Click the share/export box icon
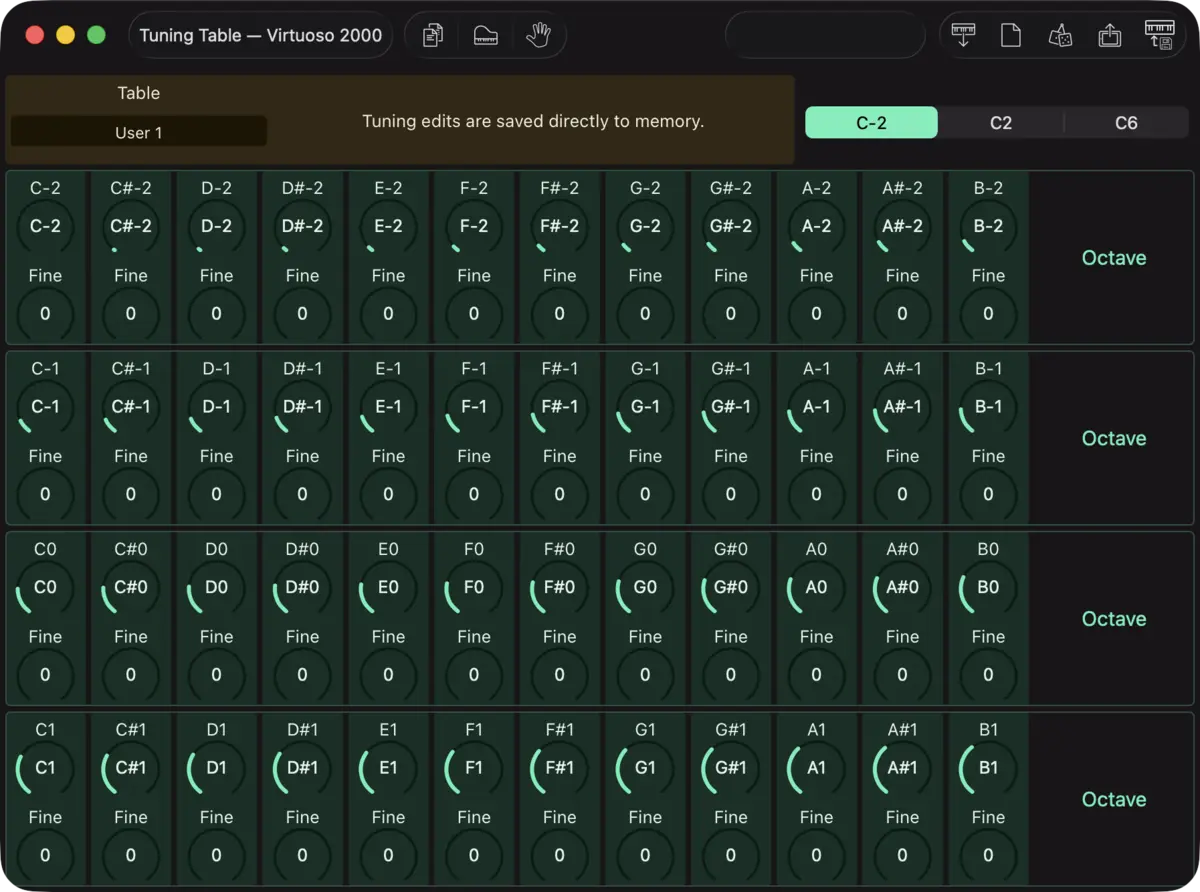Image resolution: width=1200 pixels, height=892 pixels. pos(1109,36)
